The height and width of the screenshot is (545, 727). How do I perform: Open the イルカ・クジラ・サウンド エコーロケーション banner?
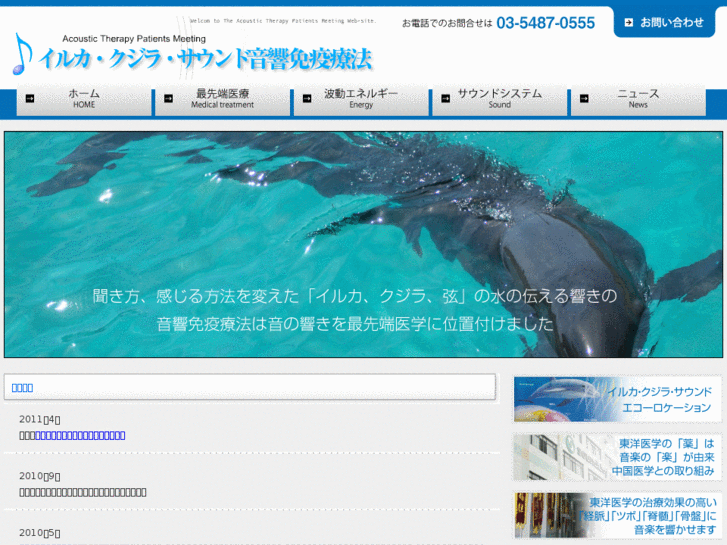click(x=618, y=399)
